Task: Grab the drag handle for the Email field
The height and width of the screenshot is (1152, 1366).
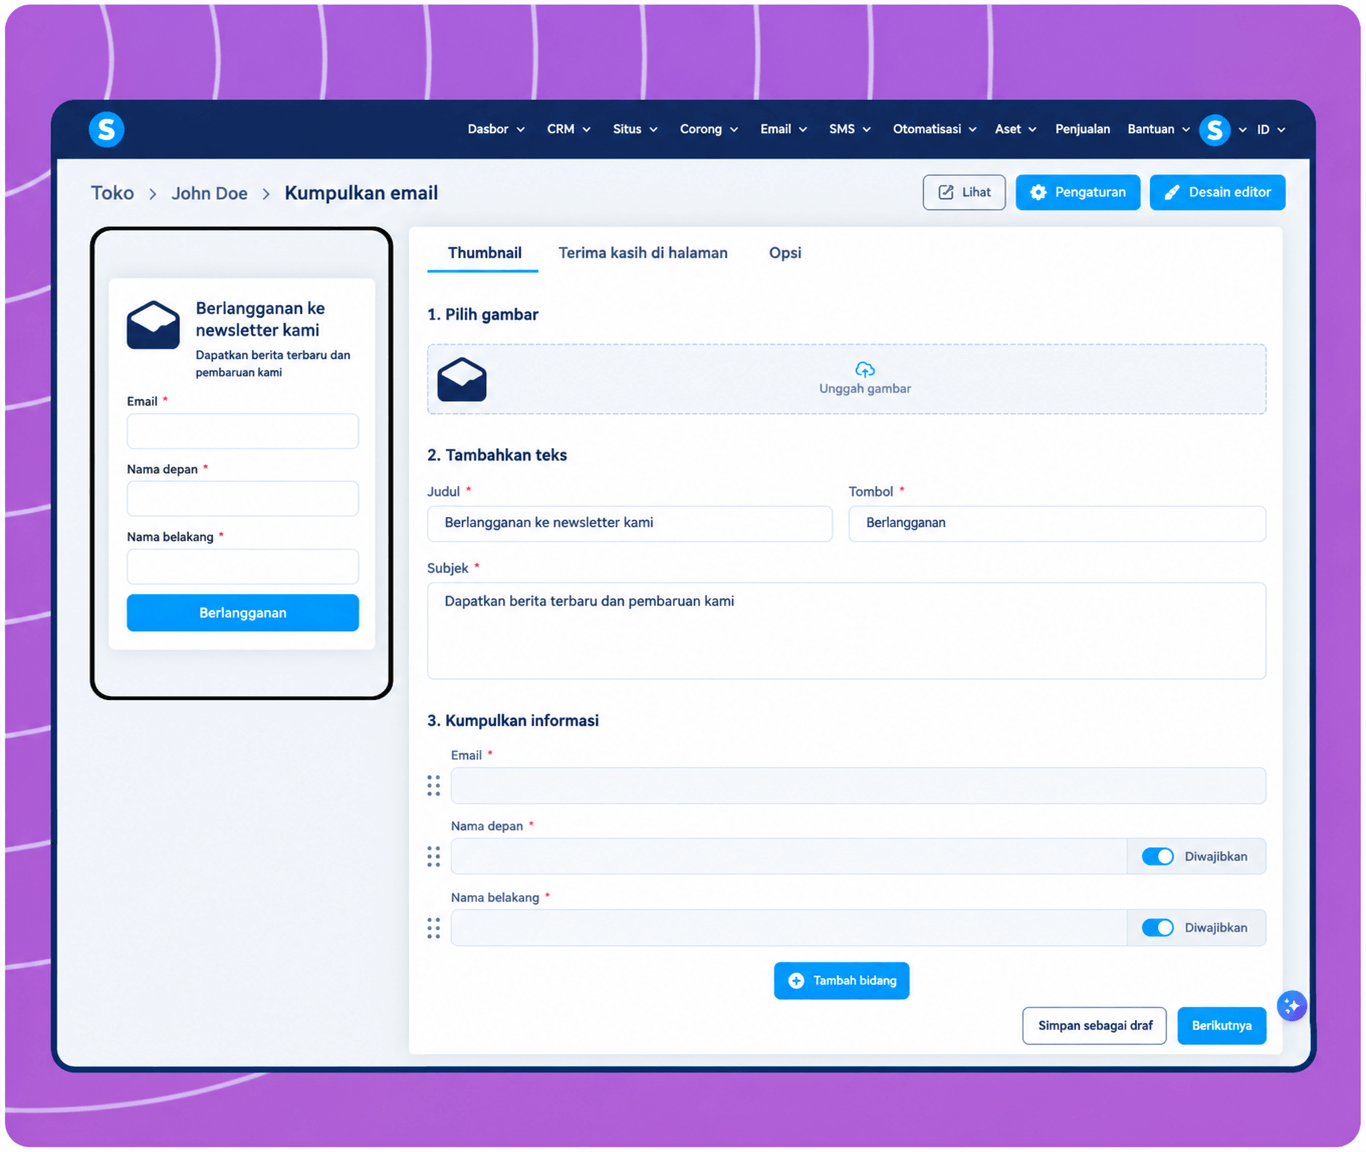Action: 433,786
